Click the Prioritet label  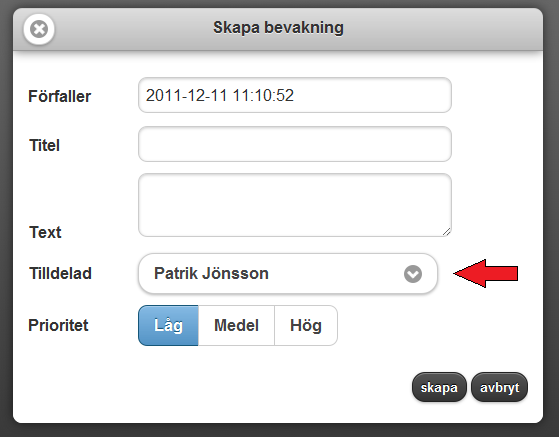58,325
